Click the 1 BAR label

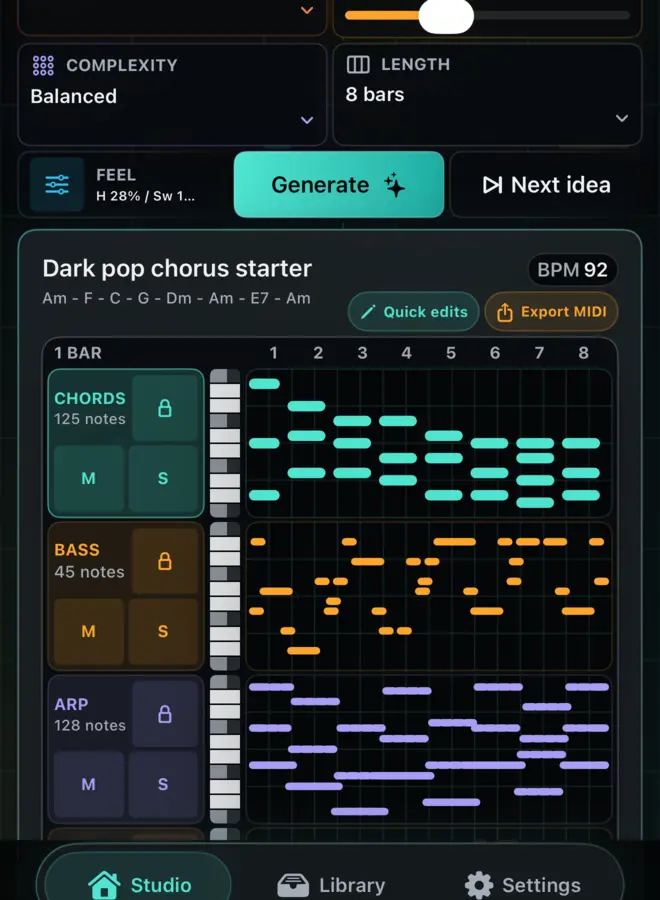[x=78, y=352]
